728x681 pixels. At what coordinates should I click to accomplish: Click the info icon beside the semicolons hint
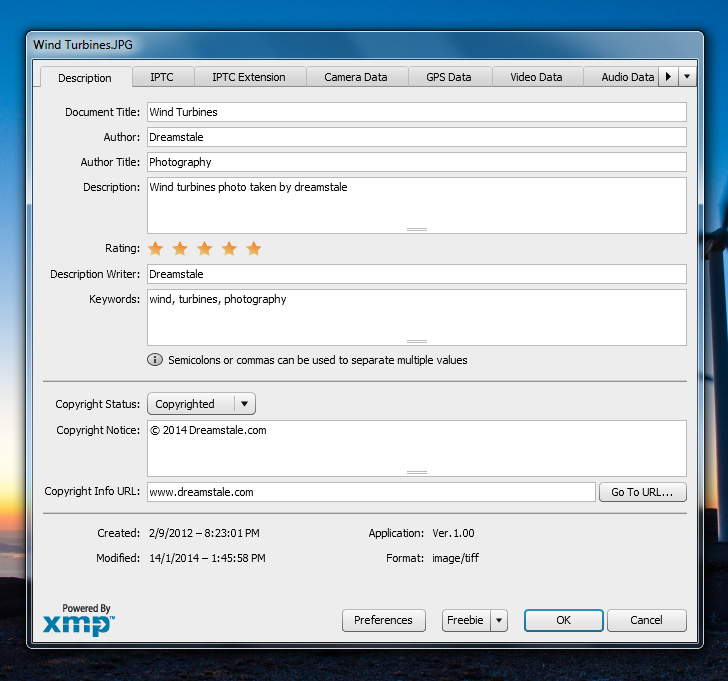point(155,360)
